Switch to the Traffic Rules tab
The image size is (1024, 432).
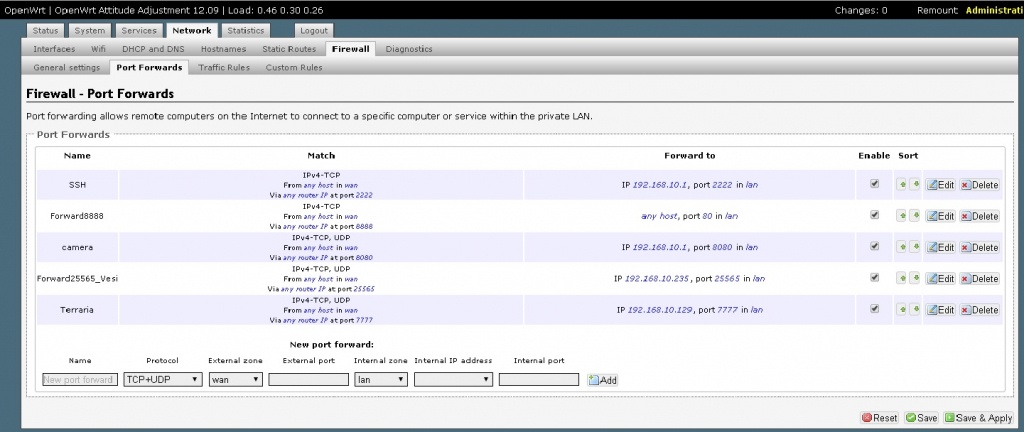pos(223,68)
